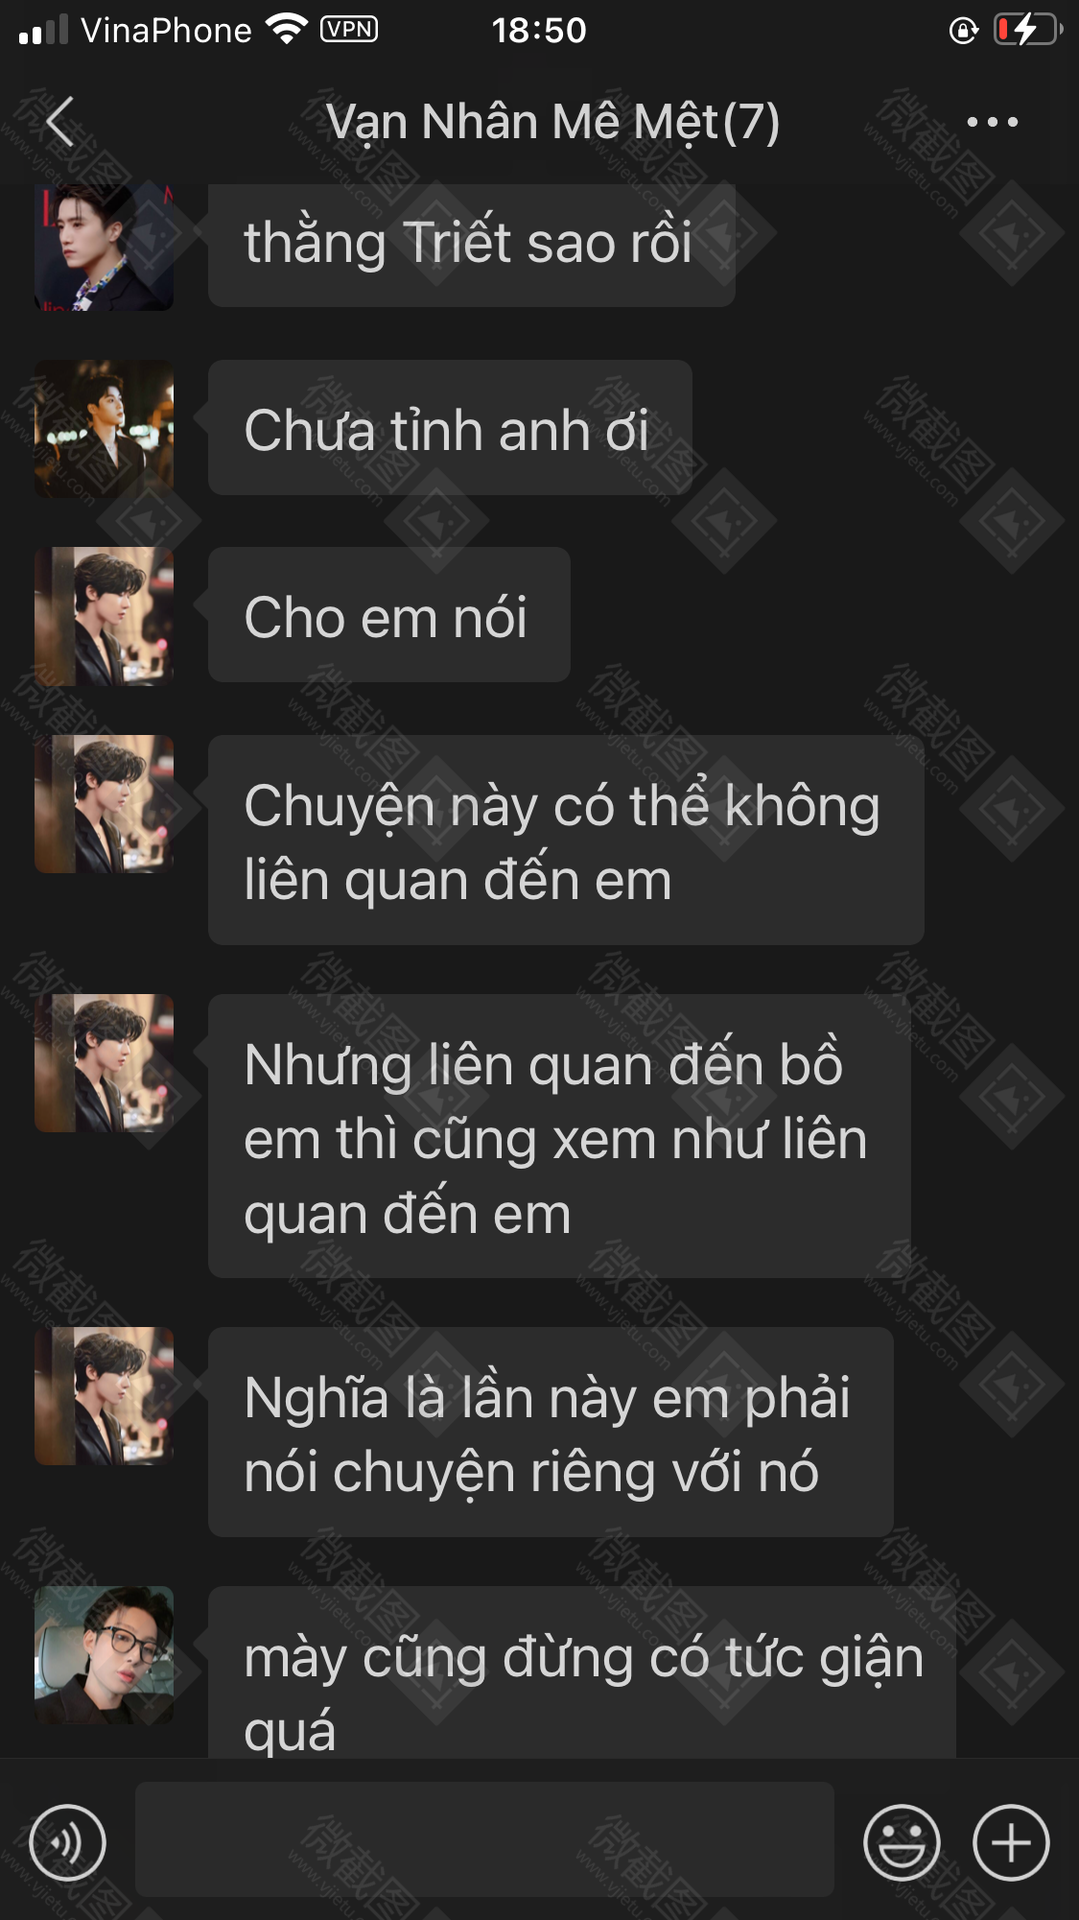Select the 'Chưa tỉnh anh ơi' bubble
The image size is (1079, 1920).
coord(450,428)
